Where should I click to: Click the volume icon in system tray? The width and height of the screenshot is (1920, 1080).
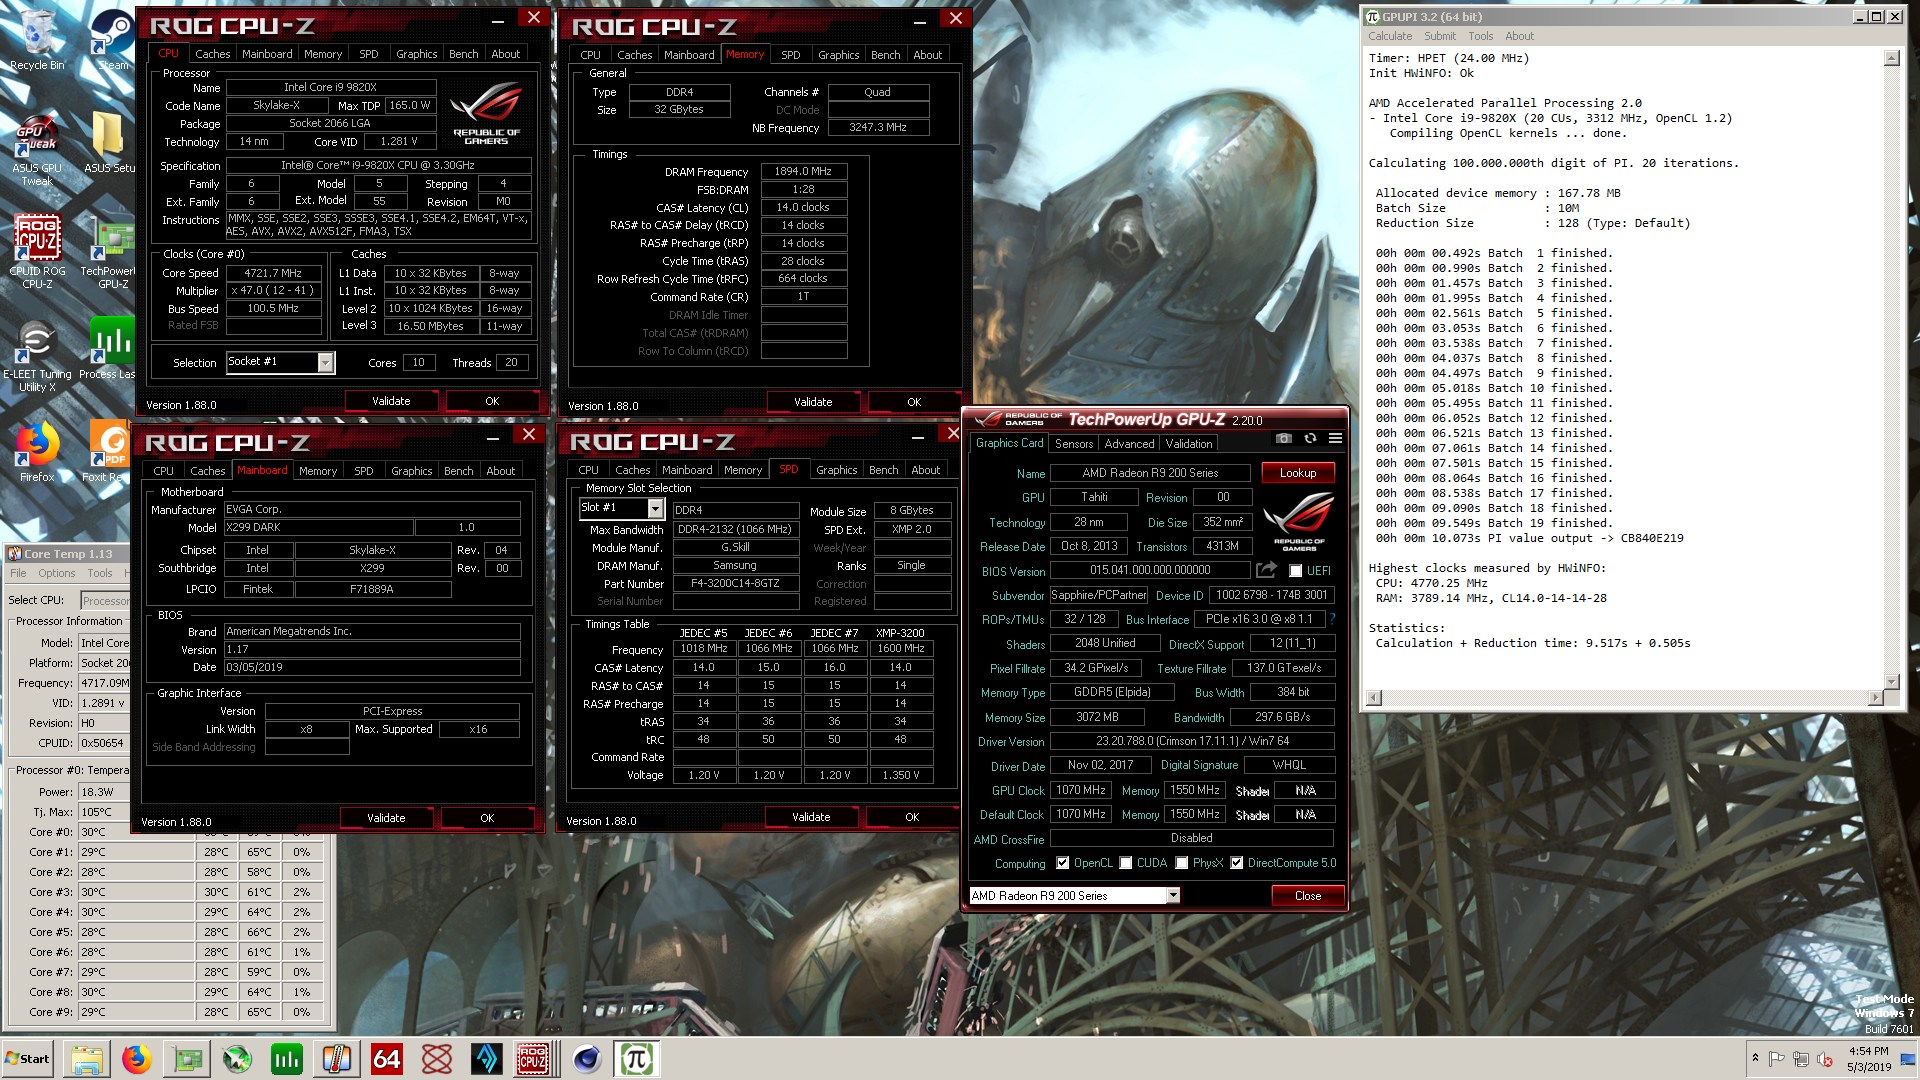[1823, 1059]
